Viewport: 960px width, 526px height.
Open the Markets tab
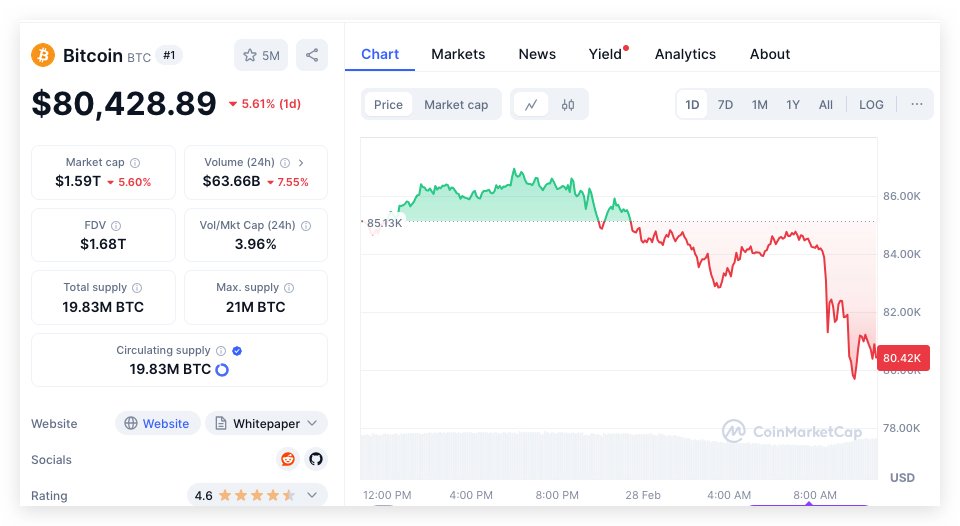pos(458,54)
